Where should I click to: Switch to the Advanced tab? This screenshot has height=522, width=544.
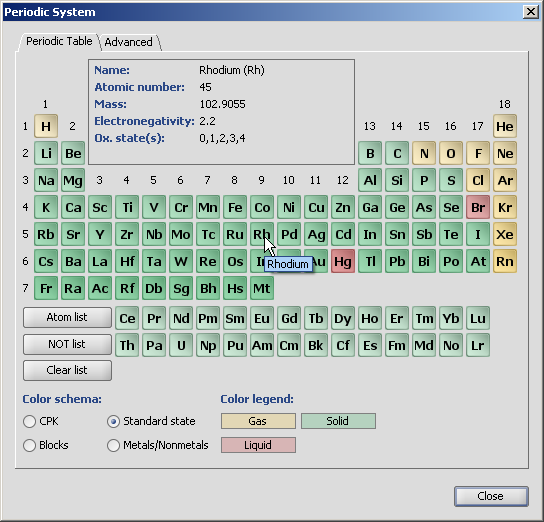(x=128, y=42)
